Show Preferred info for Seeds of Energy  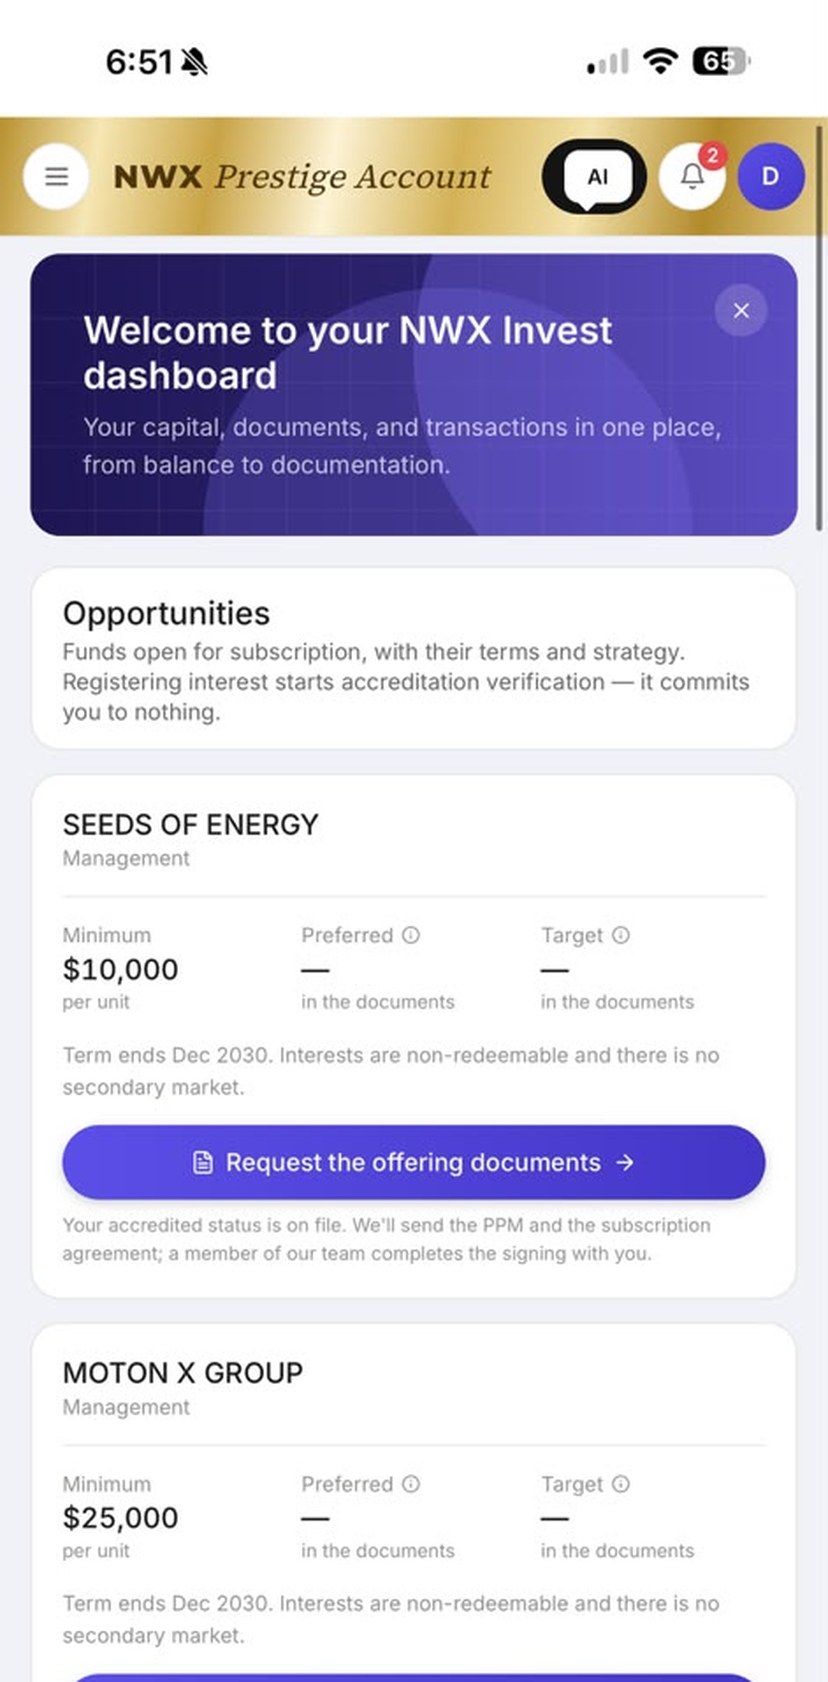[x=411, y=935]
